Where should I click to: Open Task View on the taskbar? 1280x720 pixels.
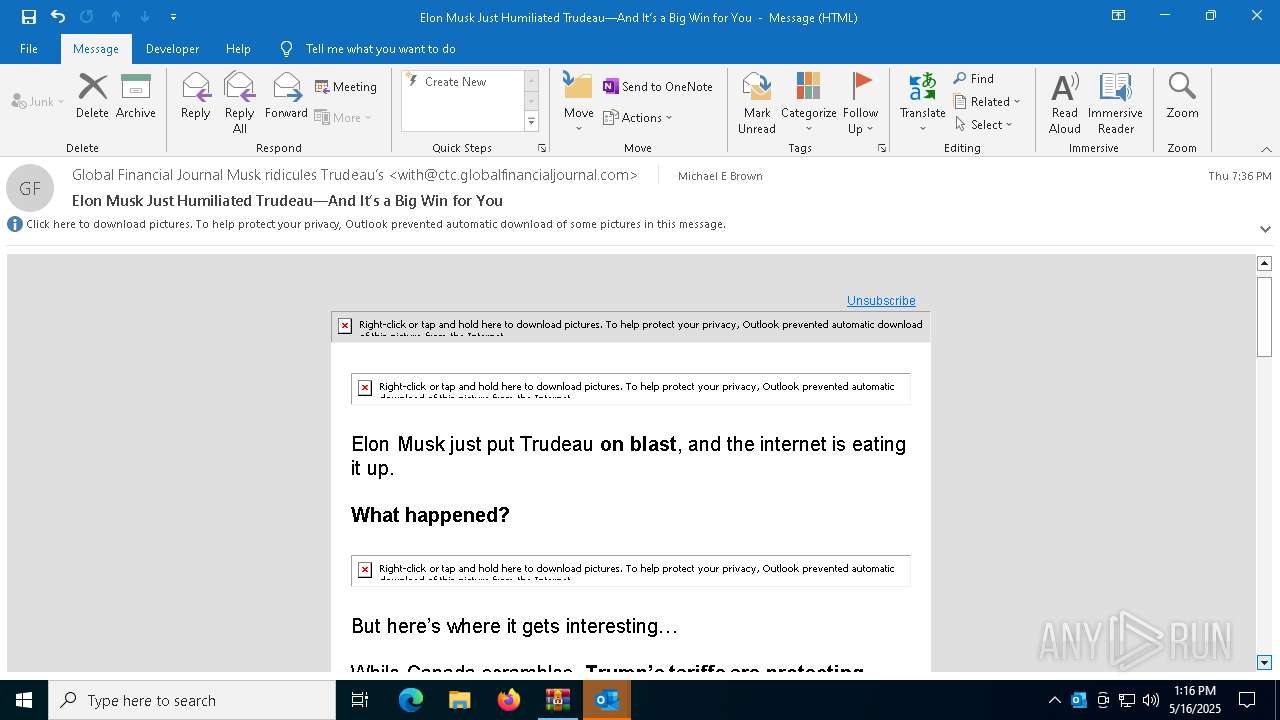point(361,700)
